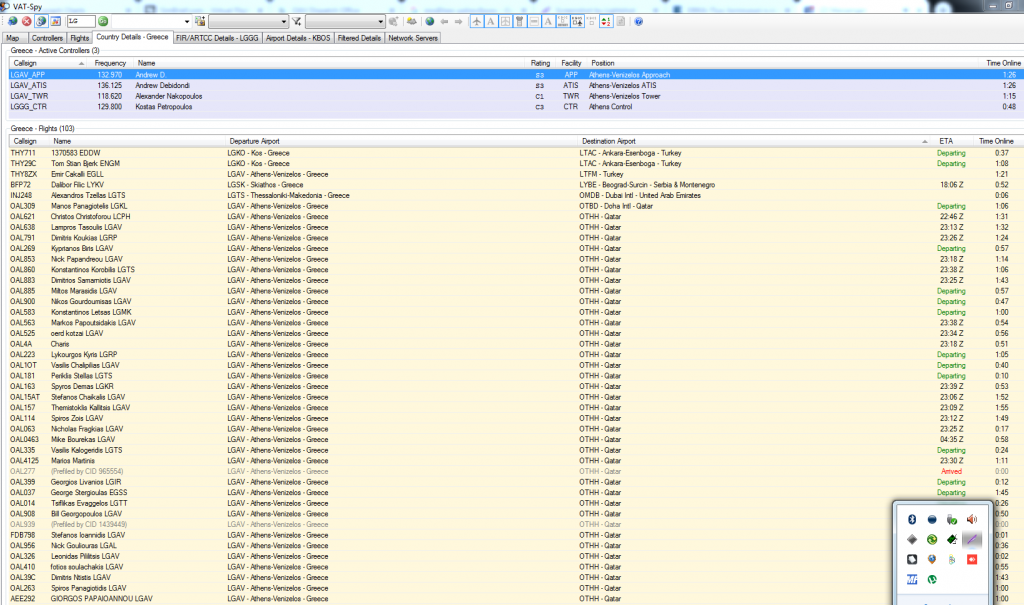
Task: Open the Flights tab
Action: [x=80, y=38]
